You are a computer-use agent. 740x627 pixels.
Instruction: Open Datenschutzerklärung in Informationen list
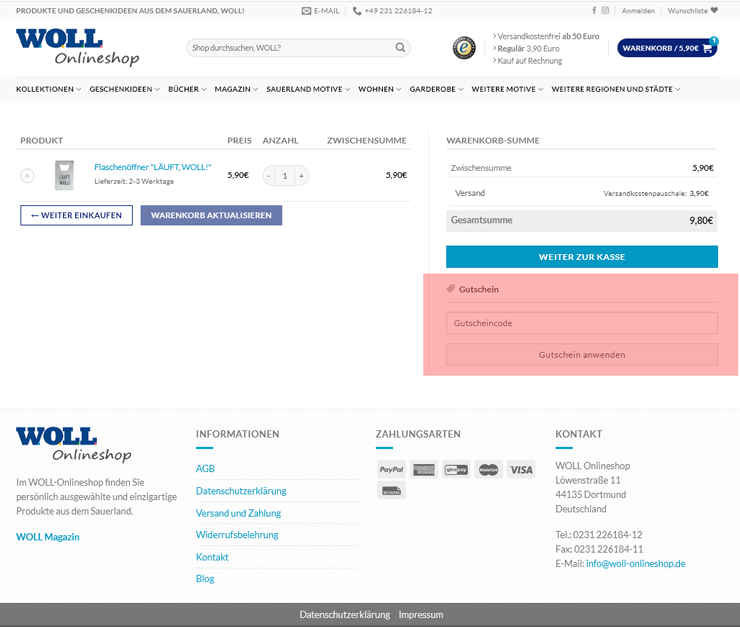click(241, 491)
